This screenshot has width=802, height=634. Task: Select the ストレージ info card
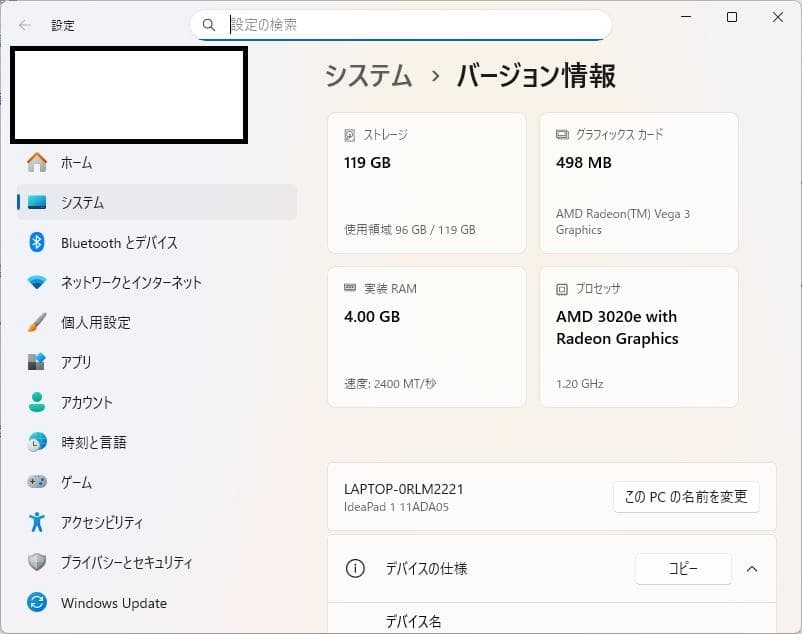pos(426,182)
